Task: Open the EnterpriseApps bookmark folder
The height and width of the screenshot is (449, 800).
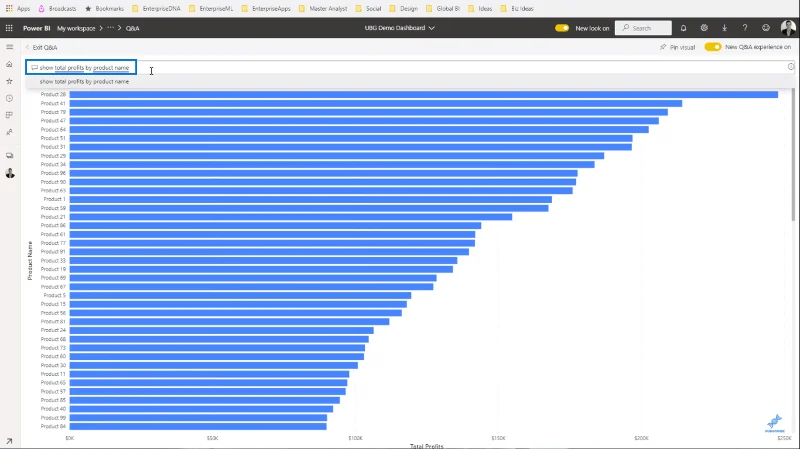Action: 266,9
